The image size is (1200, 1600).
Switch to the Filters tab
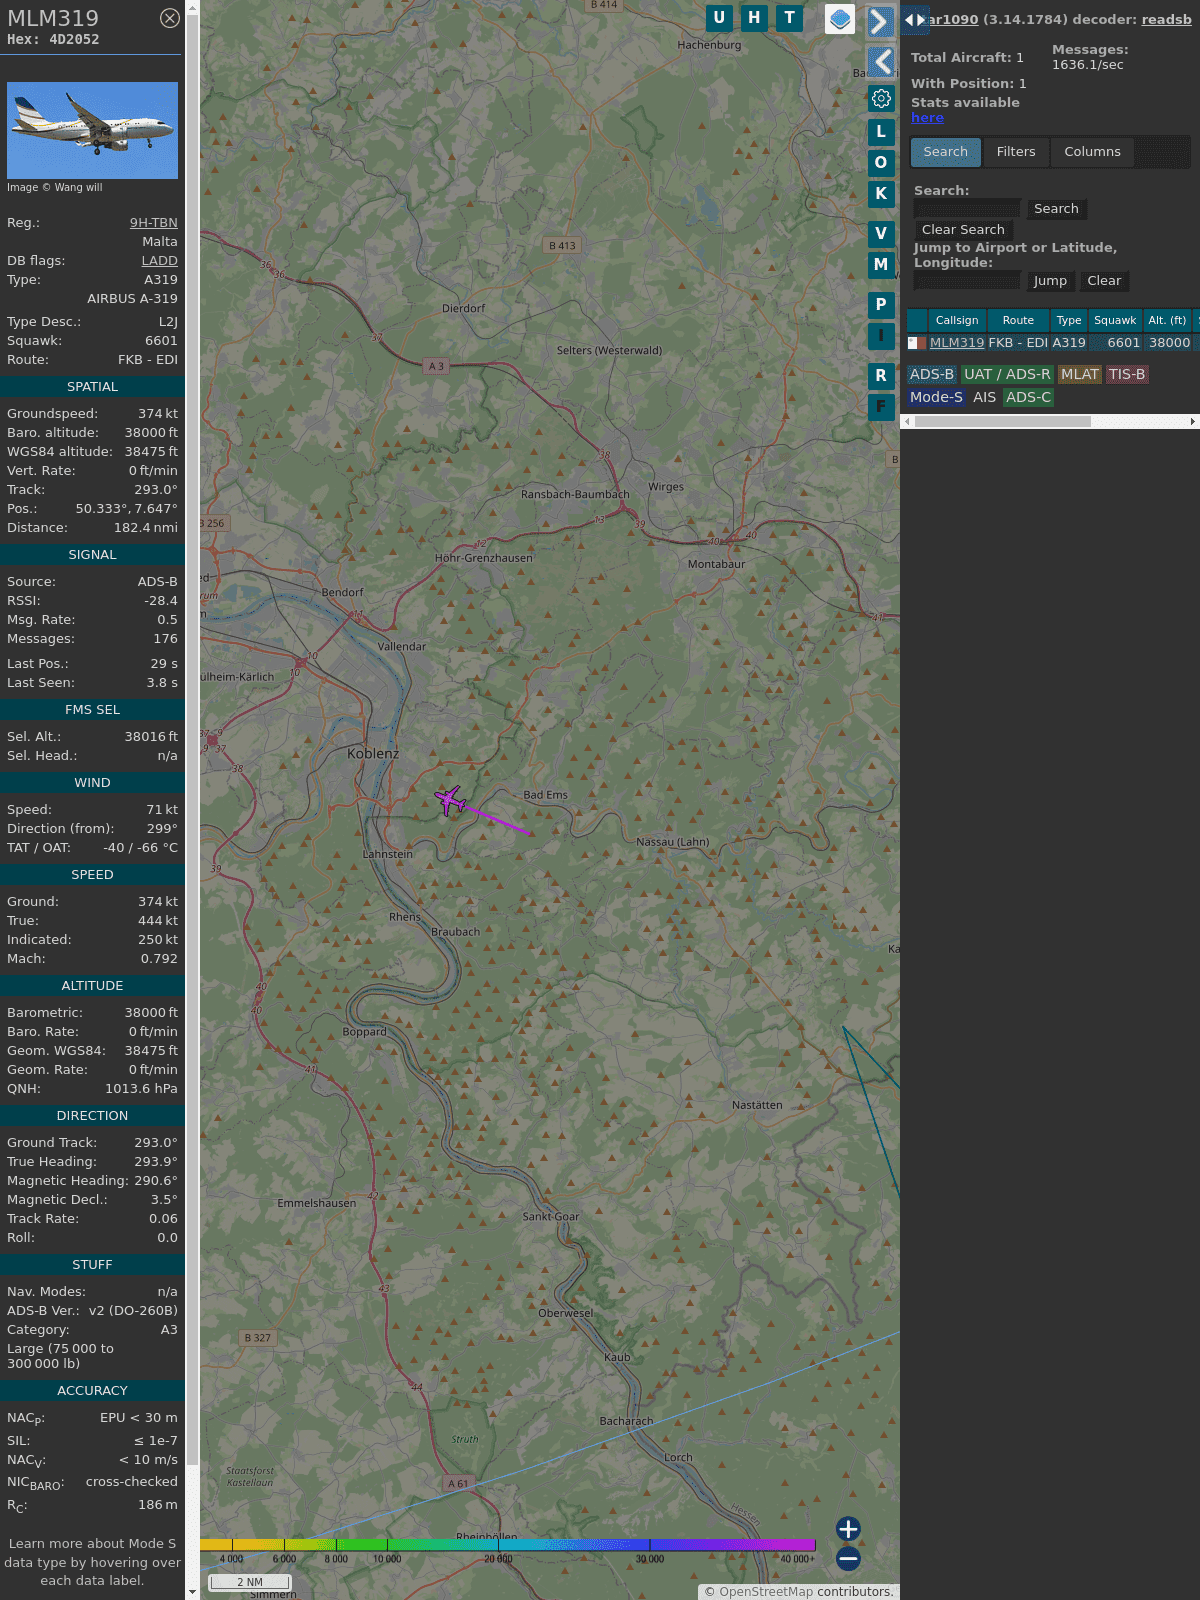[1016, 152]
